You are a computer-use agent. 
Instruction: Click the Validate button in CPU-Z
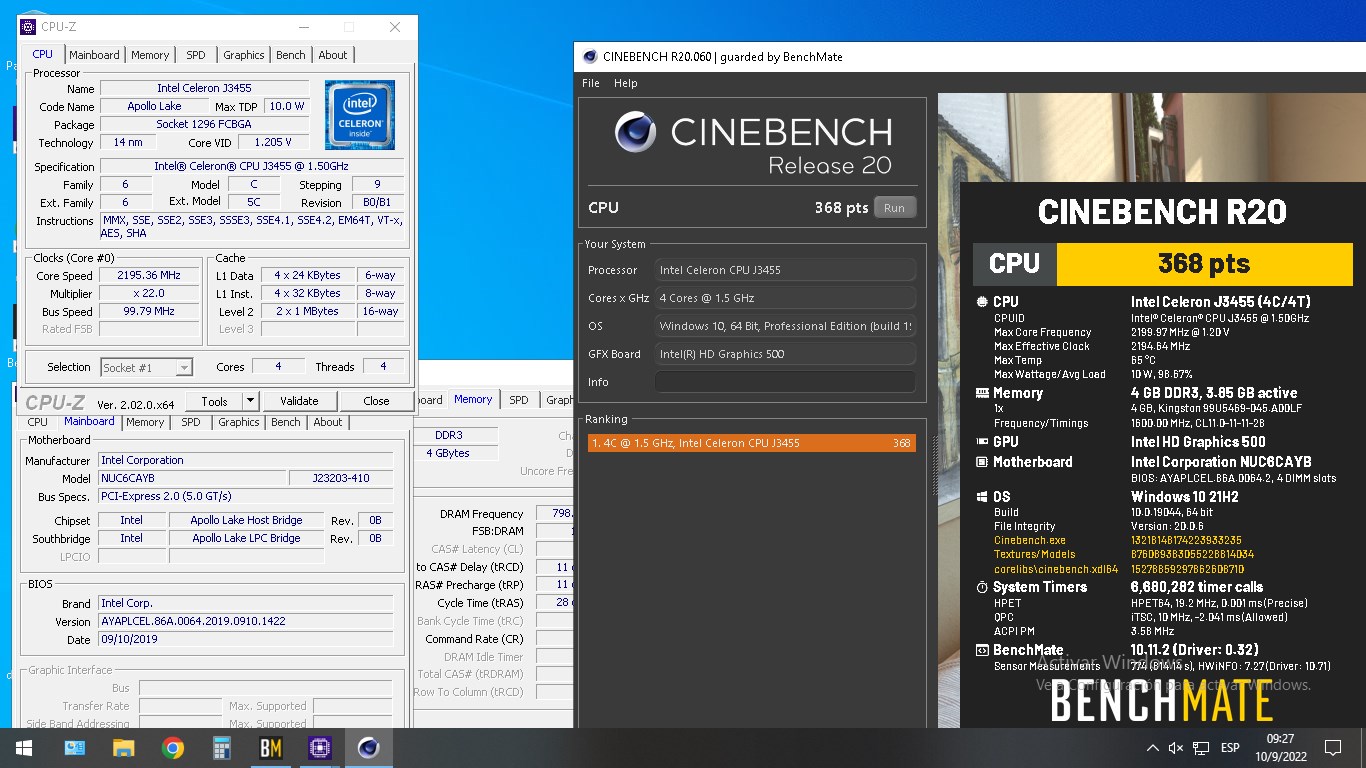pos(299,401)
